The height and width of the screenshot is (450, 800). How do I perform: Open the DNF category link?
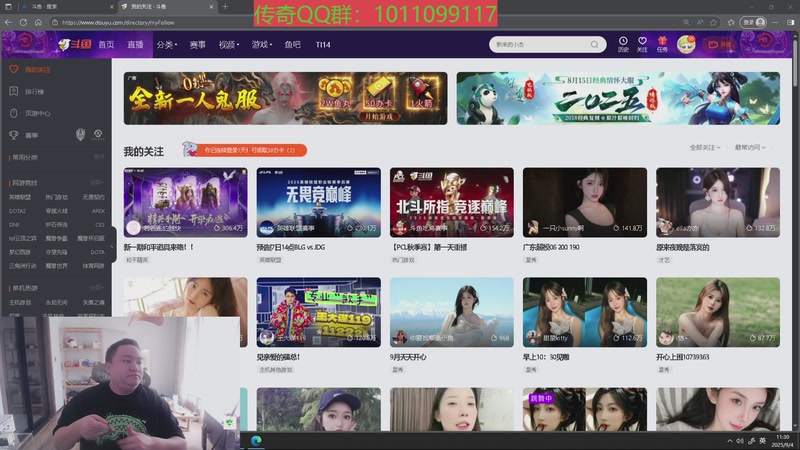click(x=14, y=224)
